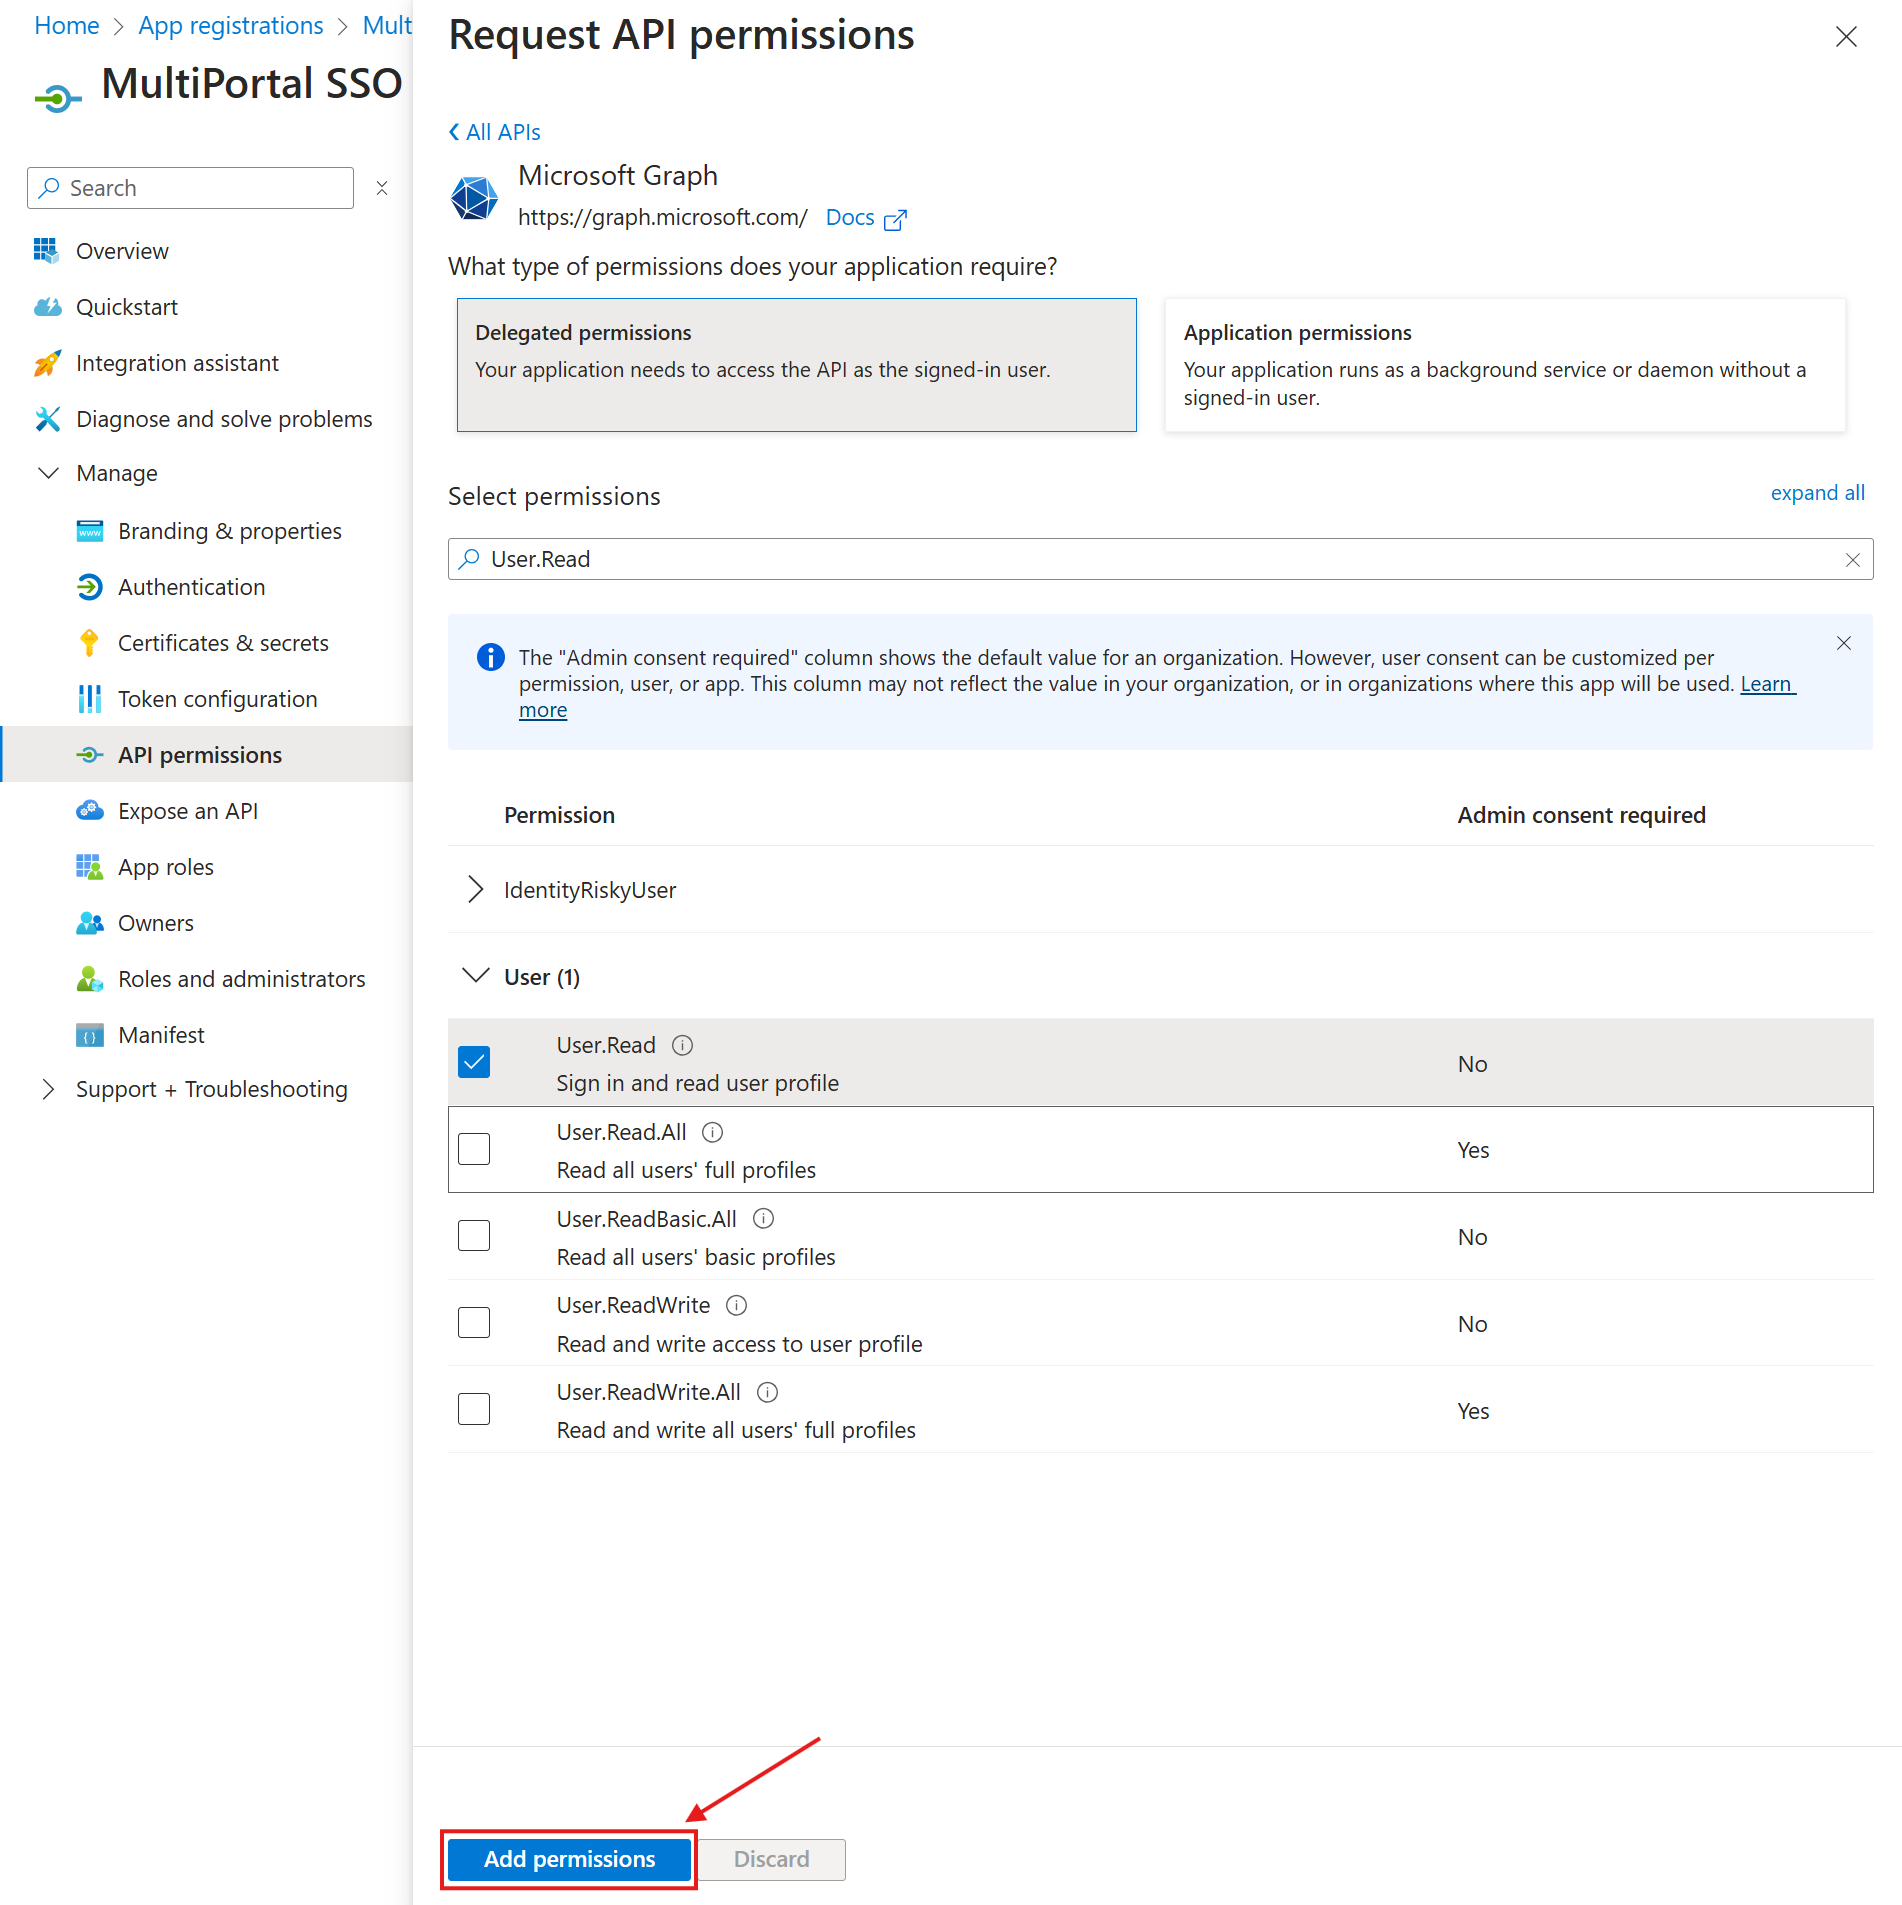Check the User.ReadBasic.All permission checkbox
1902x1905 pixels.
(474, 1236)
